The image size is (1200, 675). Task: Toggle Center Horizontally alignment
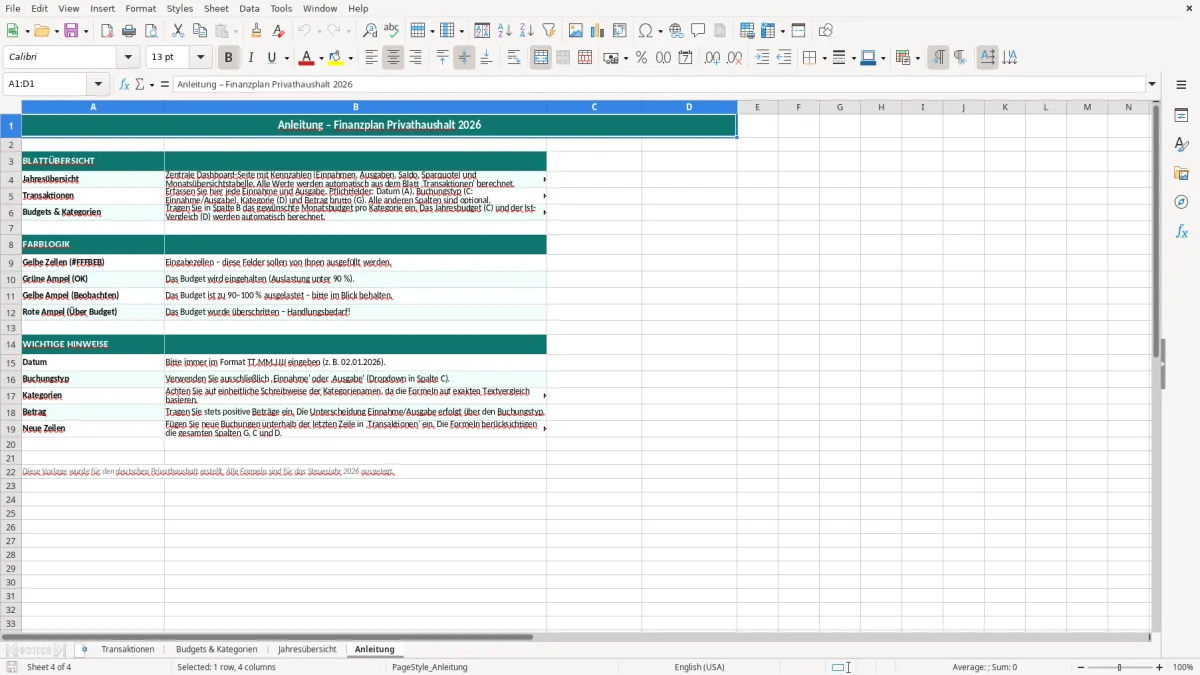tap(393, 58)
